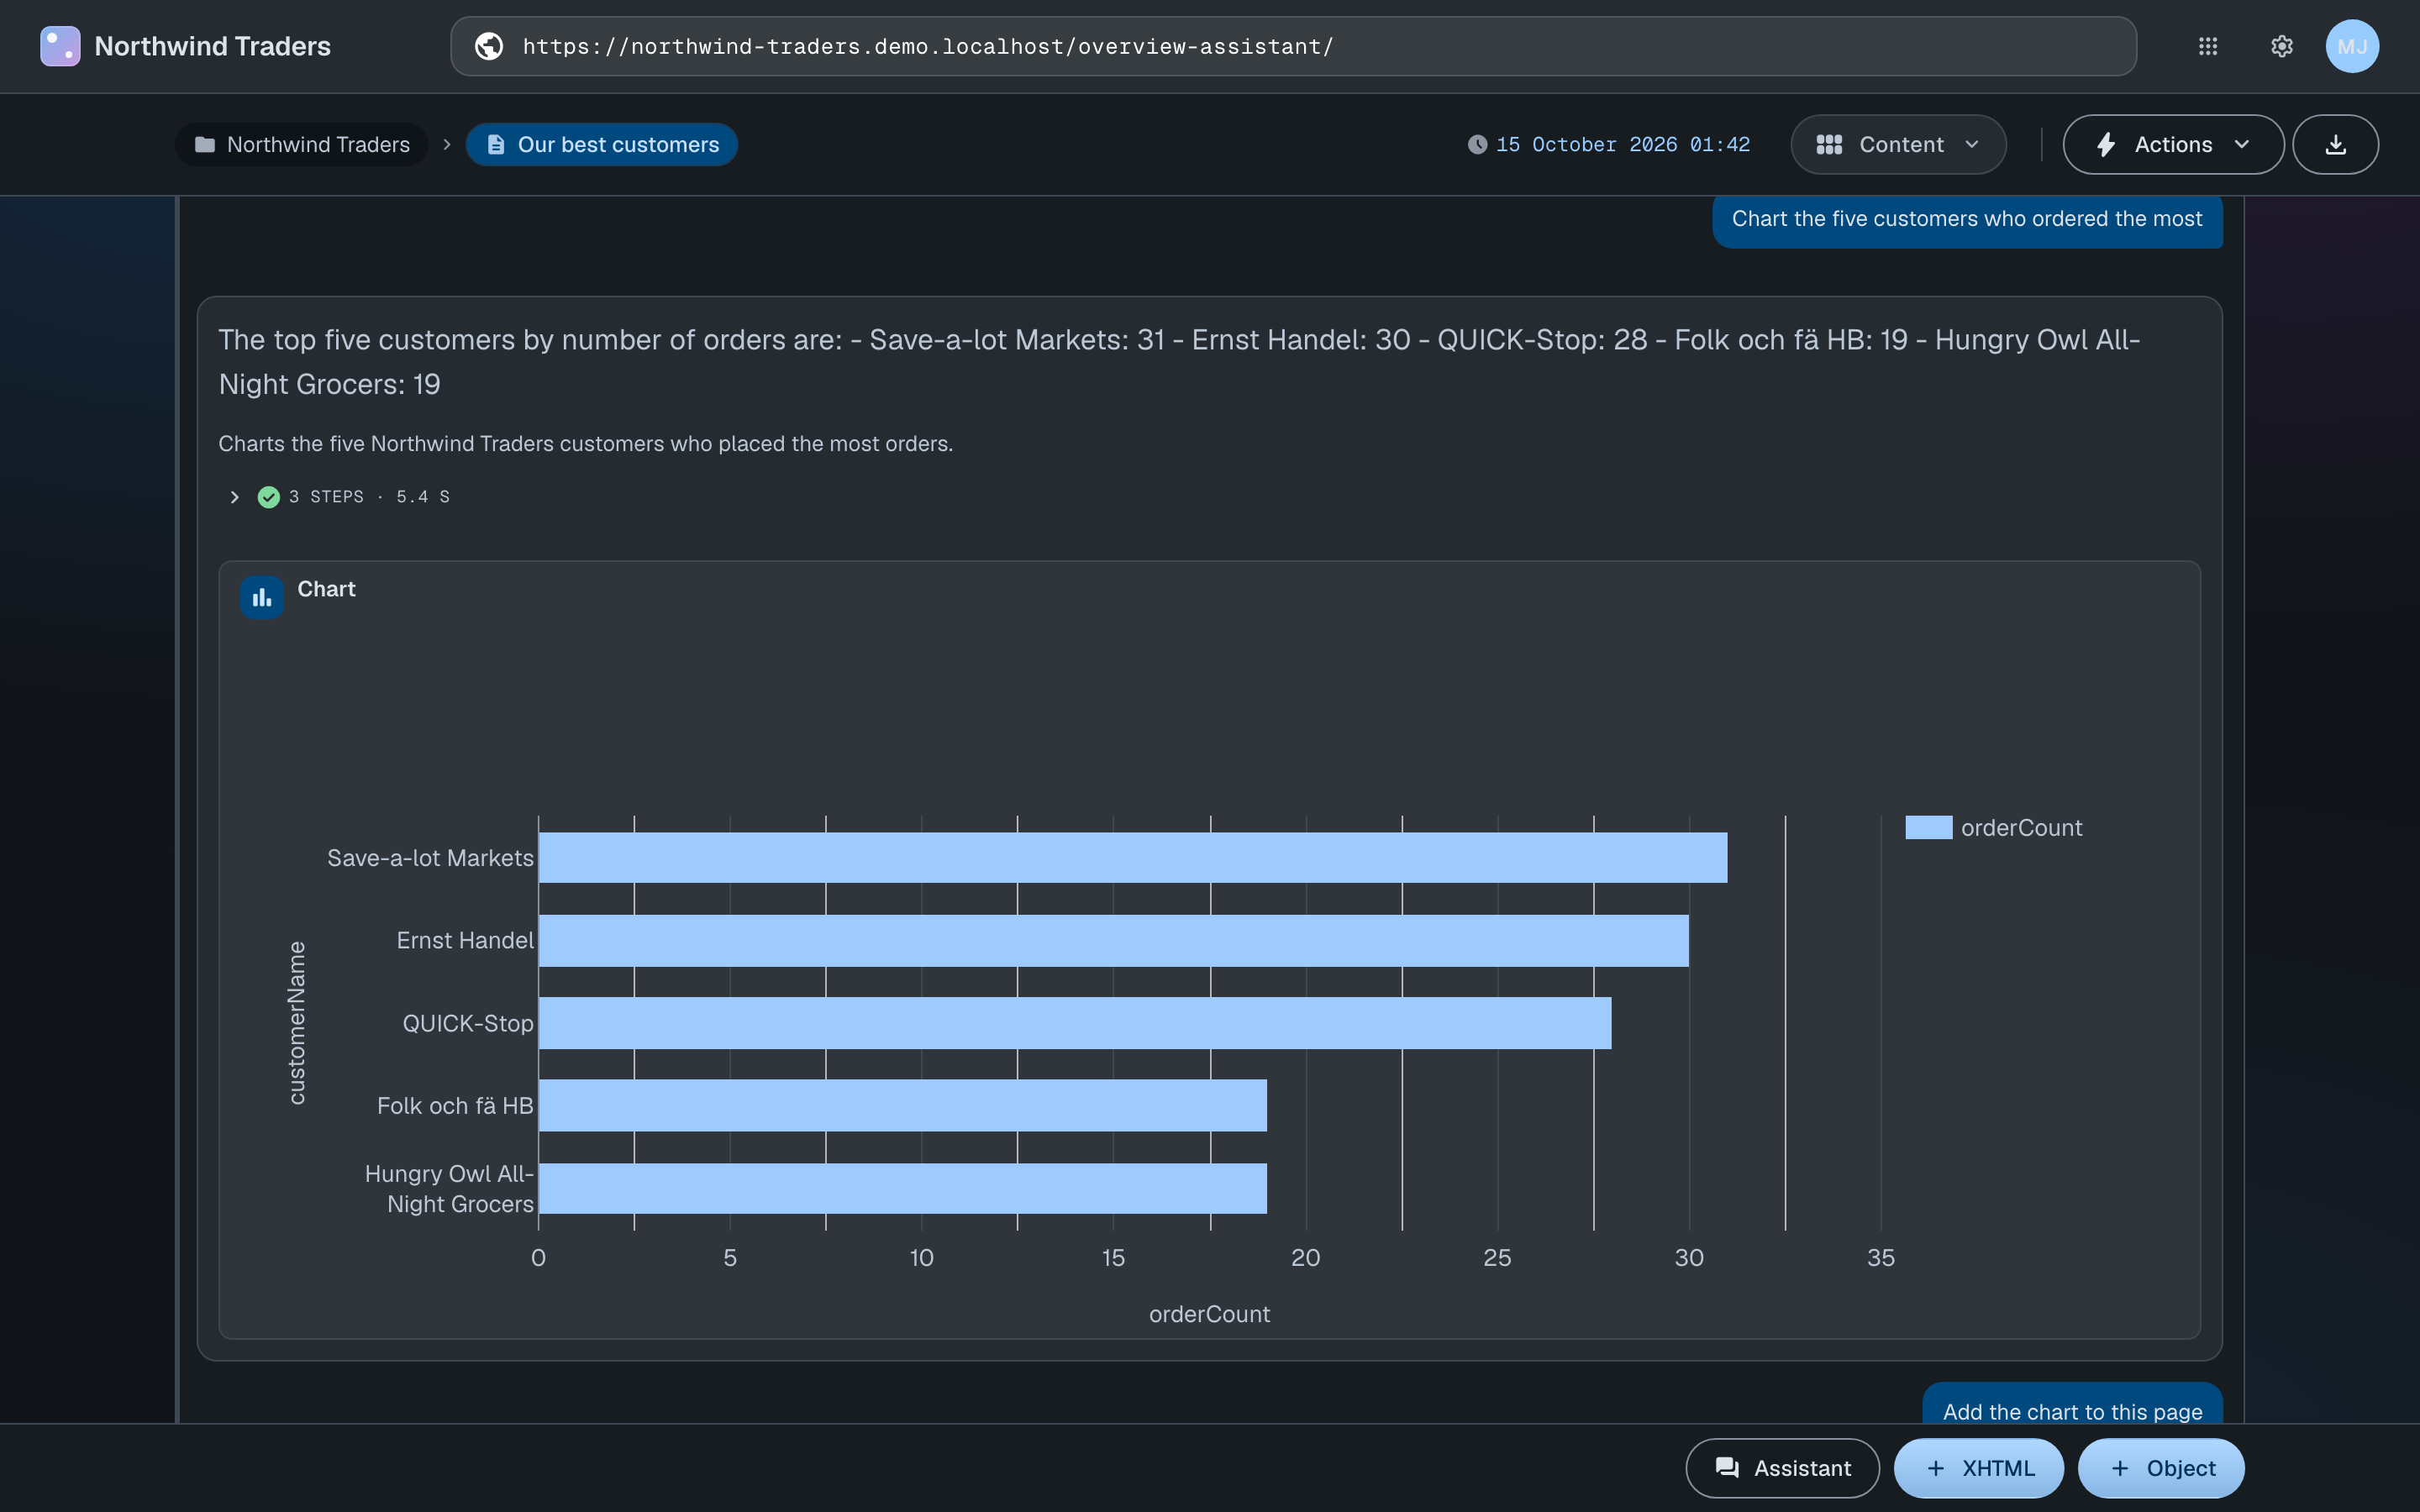Click the bar chart icon in the Chart card
Viewport: 2420px width, 1512px height.
262,597
